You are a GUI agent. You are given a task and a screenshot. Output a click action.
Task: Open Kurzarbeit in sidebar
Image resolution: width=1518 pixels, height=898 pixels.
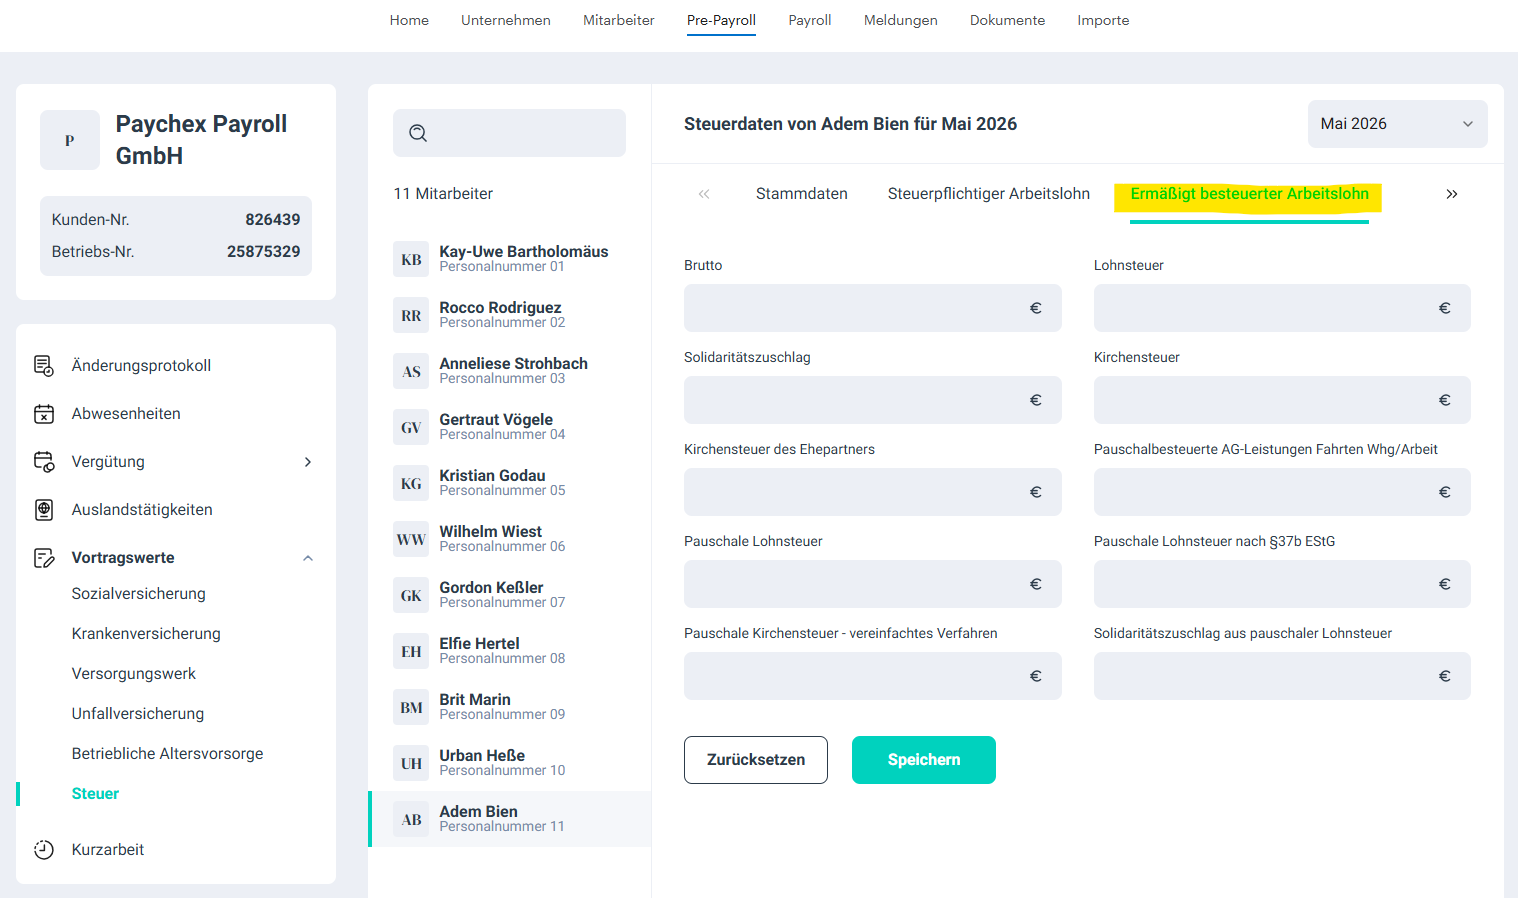pos(108,850)
